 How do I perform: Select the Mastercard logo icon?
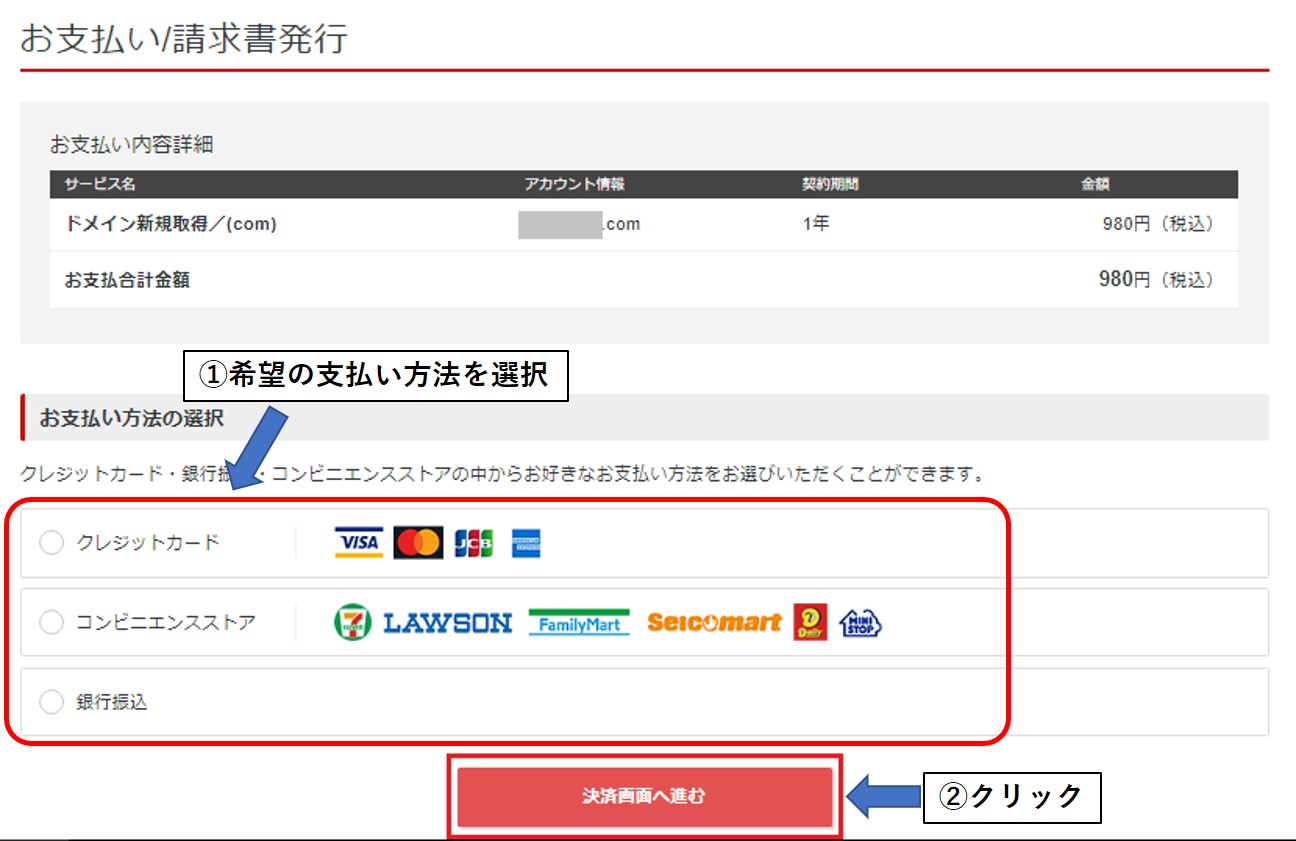click(417, 542)
